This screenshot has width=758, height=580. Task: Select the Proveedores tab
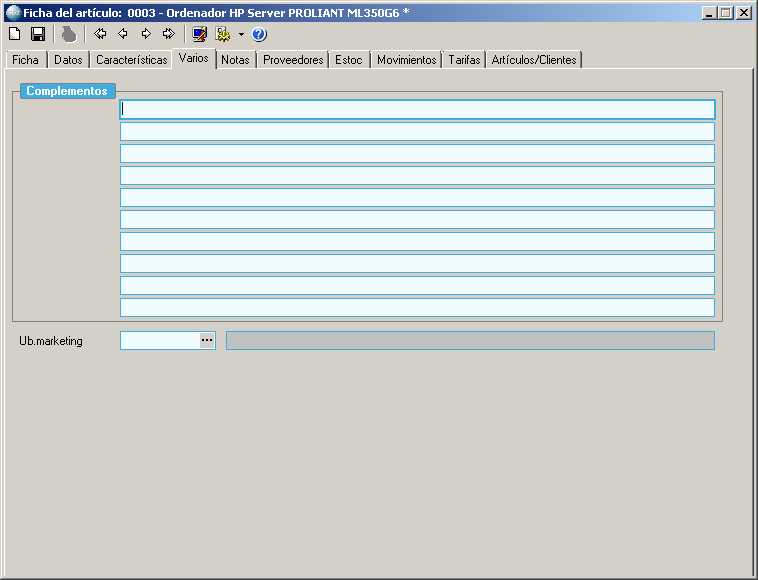(x=293, y=60)
